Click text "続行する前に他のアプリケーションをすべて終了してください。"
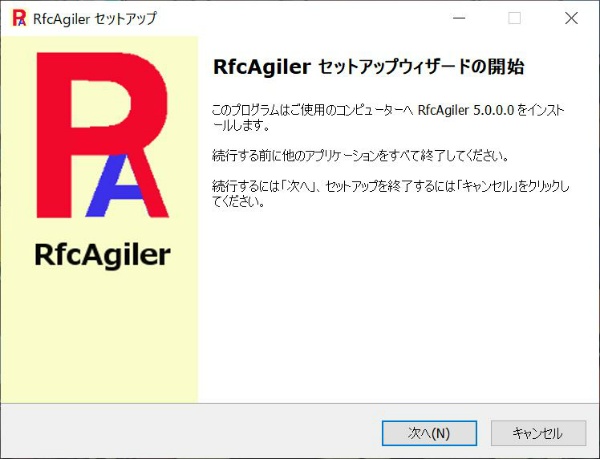This screenshot has width=600, height=459. [x=360, y=156]
